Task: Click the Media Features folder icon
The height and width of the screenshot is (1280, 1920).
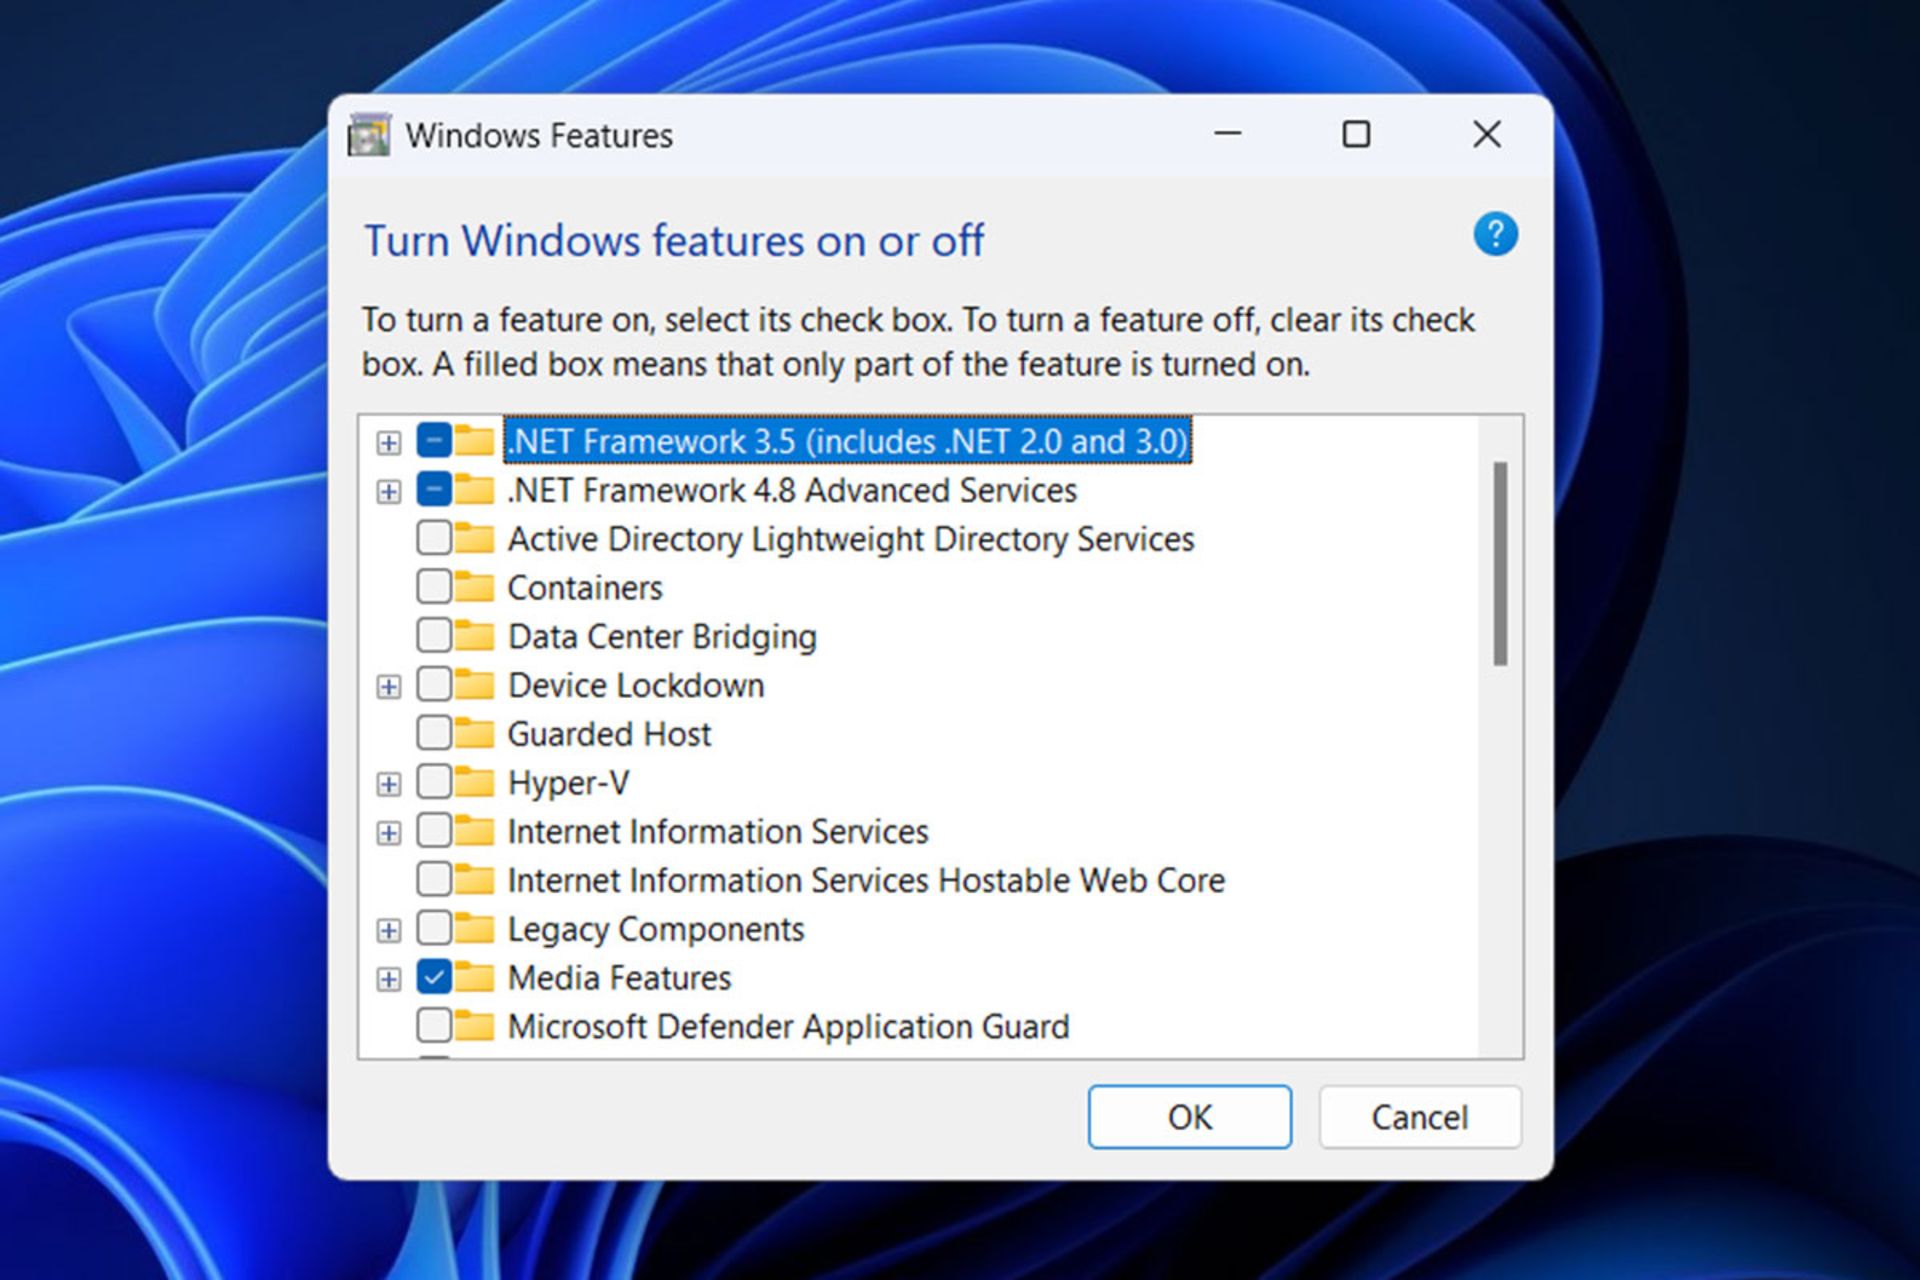Action: (x=475, y=978)
